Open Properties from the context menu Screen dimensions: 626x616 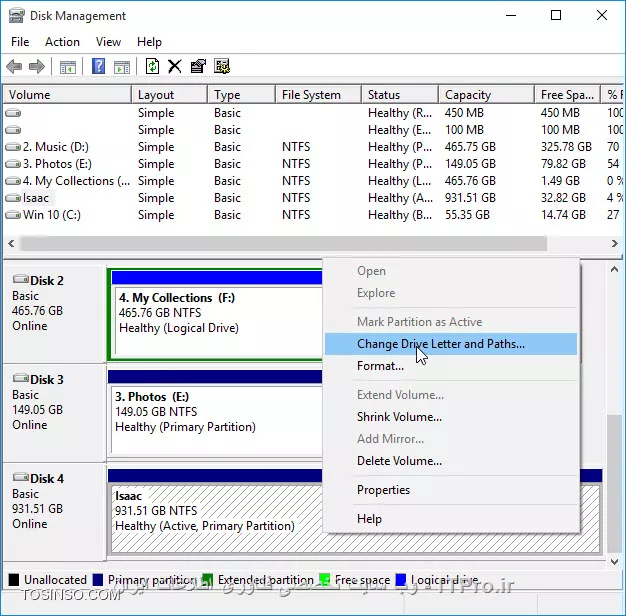pos(451,490)
